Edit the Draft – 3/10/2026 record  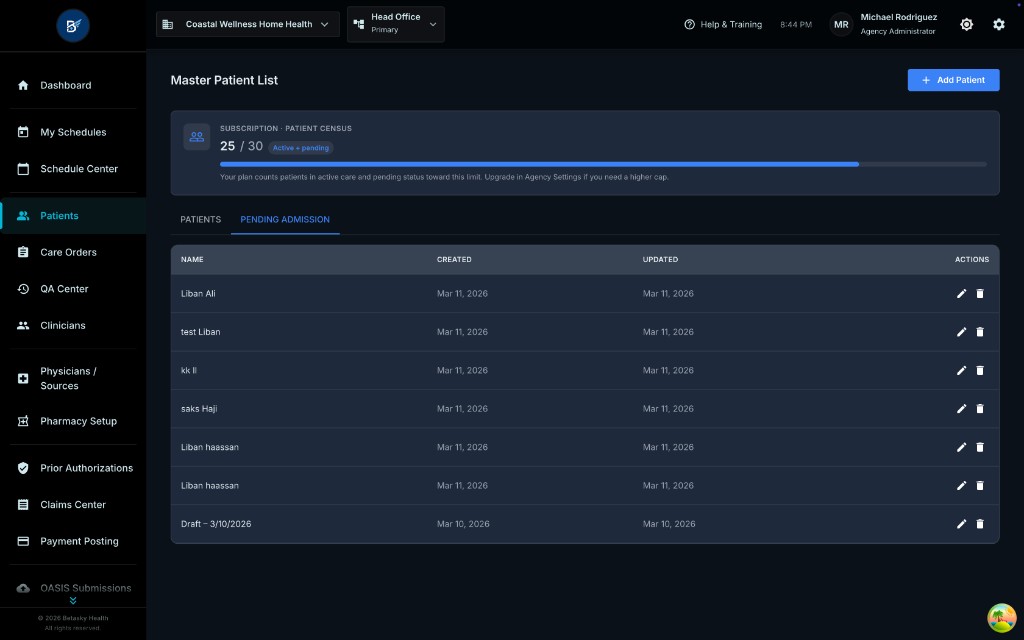(x=961, y=524)
